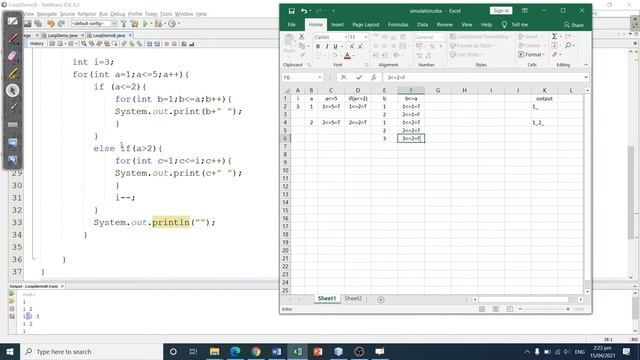Screen dimensions: 640x360
Task: Increase font size with the larger A icon
Action: pos(352,47)
